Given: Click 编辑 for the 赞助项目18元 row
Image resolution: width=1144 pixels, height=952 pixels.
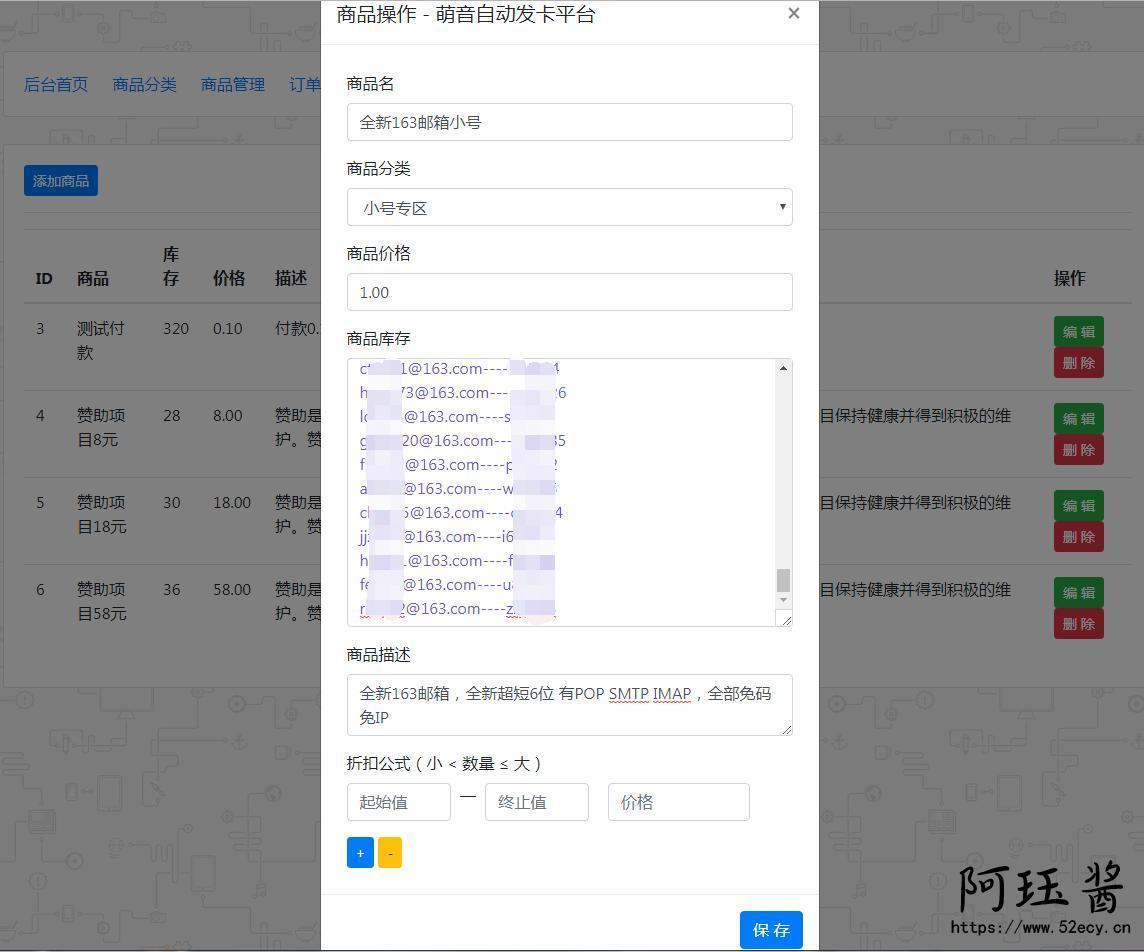Looking at the screenshot, I should click(1078, 506).
